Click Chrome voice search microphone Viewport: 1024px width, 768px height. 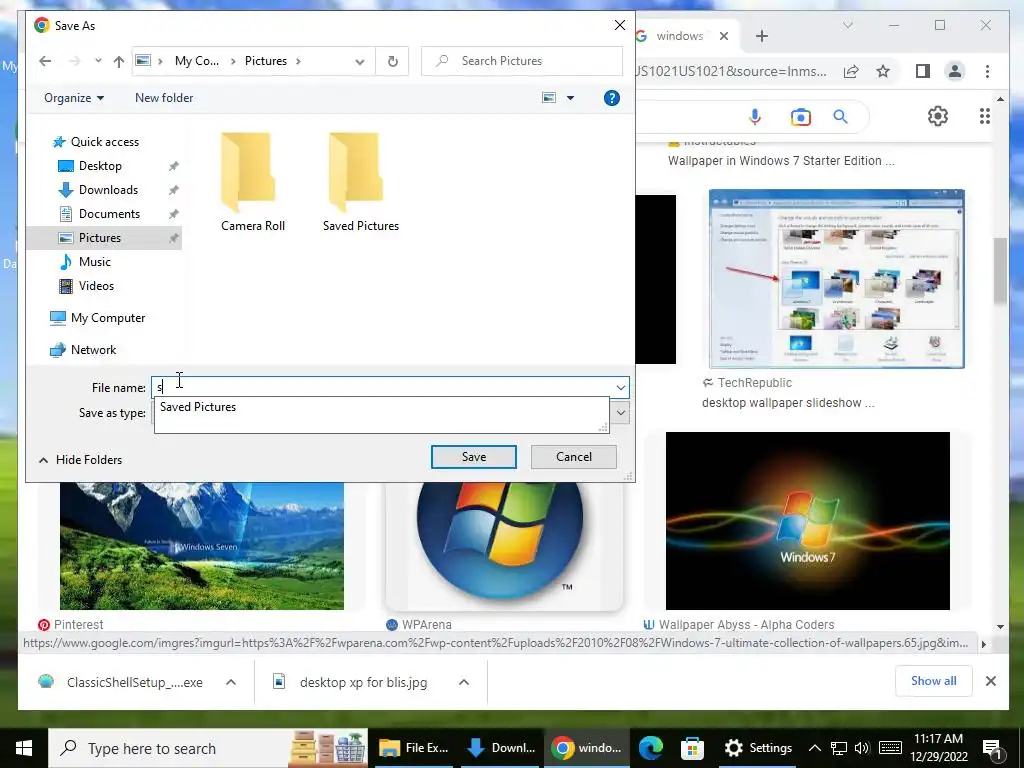tap(755, 117)
